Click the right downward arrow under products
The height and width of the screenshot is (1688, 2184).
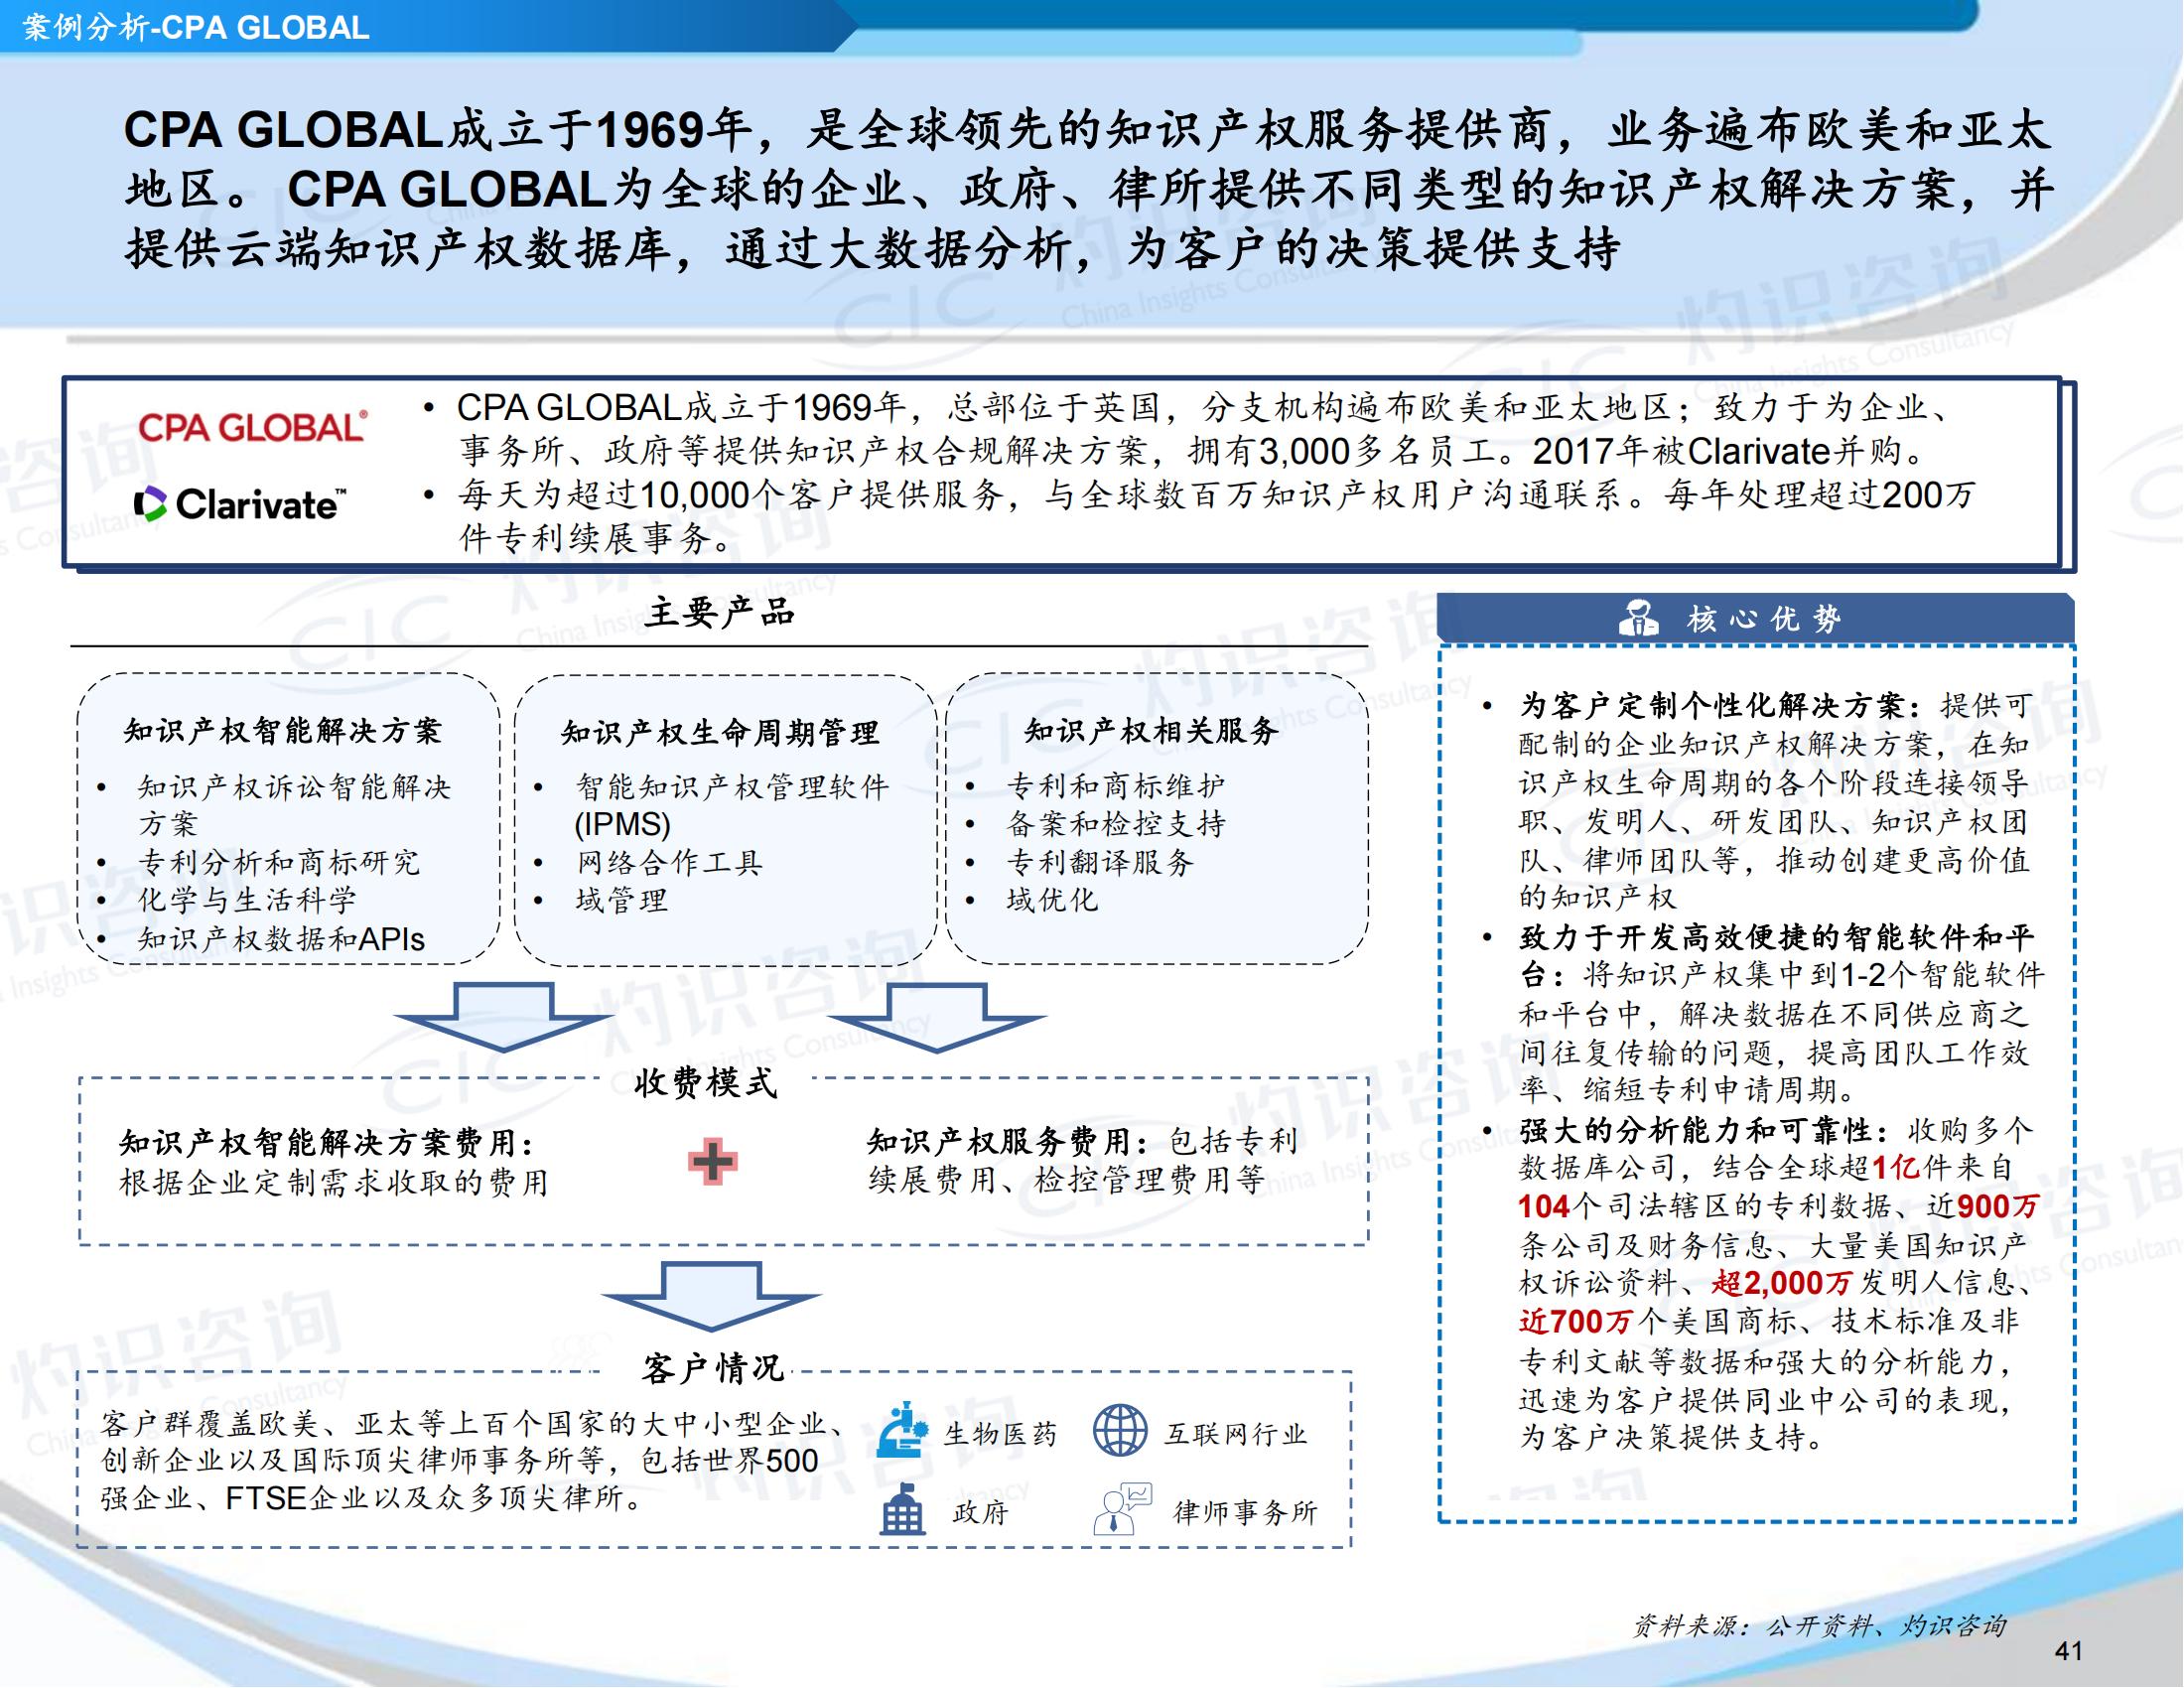(x=937, y=1016)
